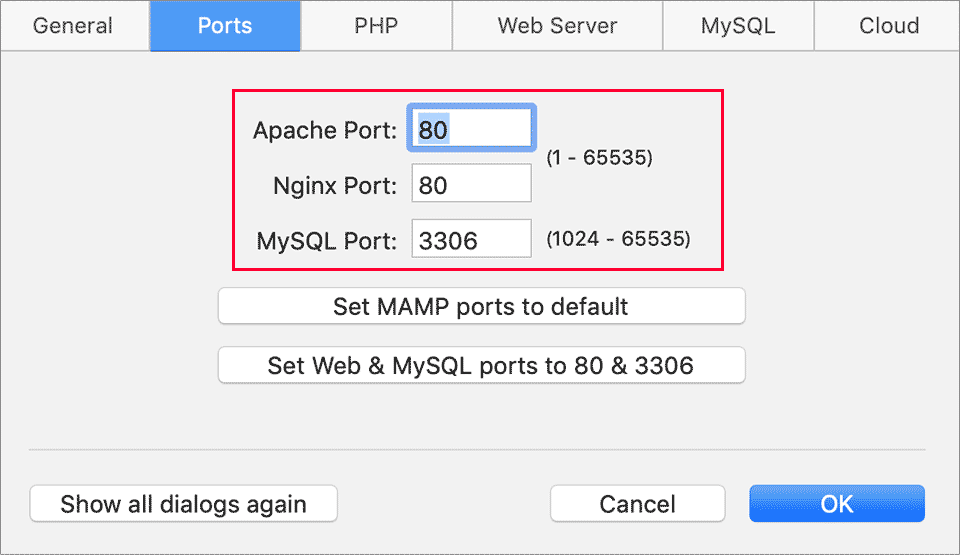960x555 pixels.
Task: Open the PHP tab
Action: (376, 26)
